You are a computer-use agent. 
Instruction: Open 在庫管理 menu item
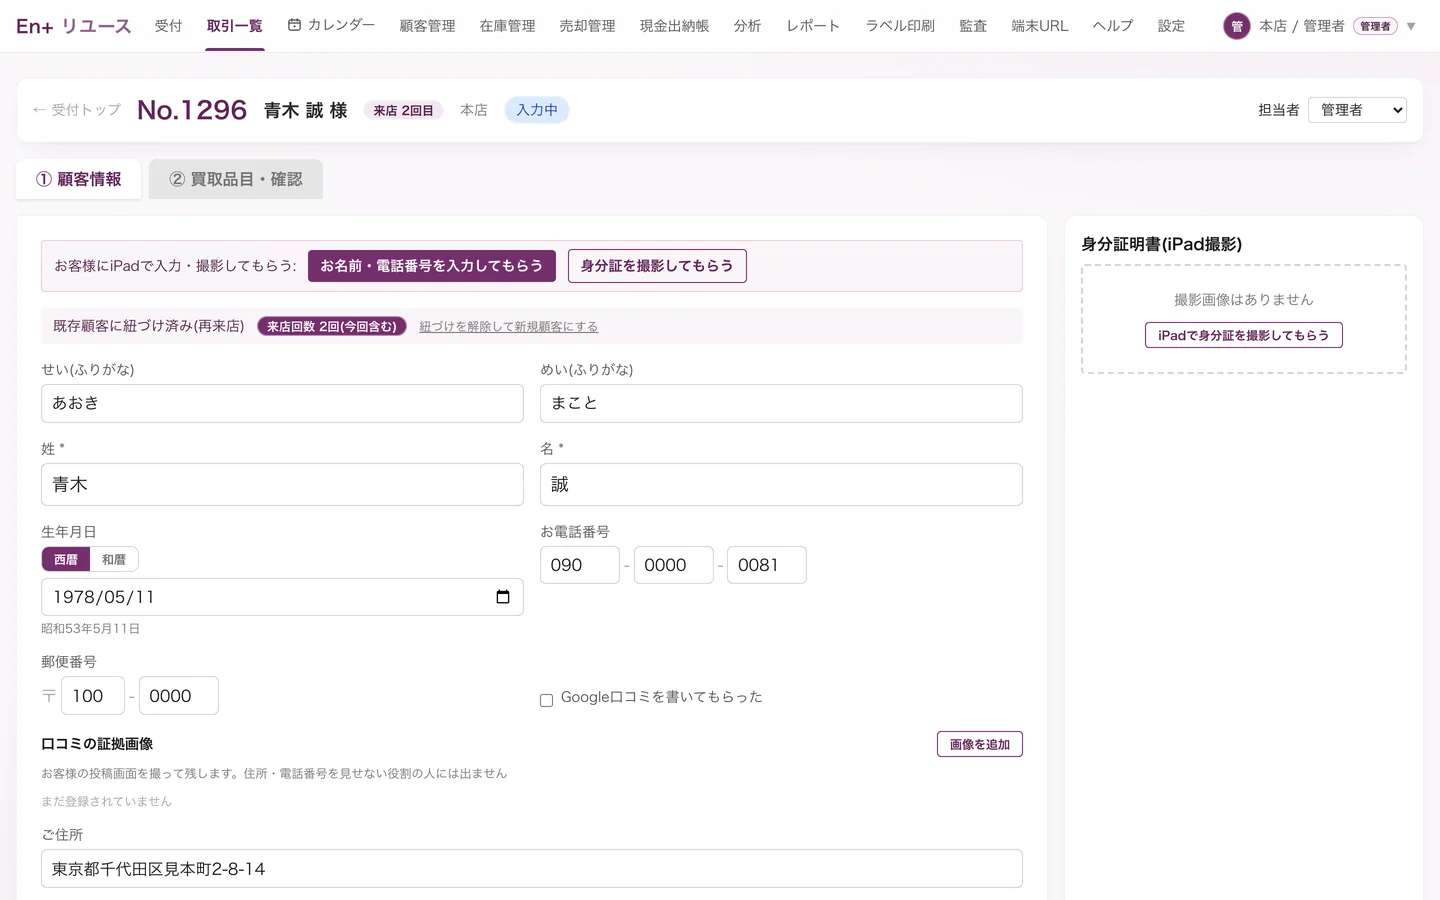point(507,26)
